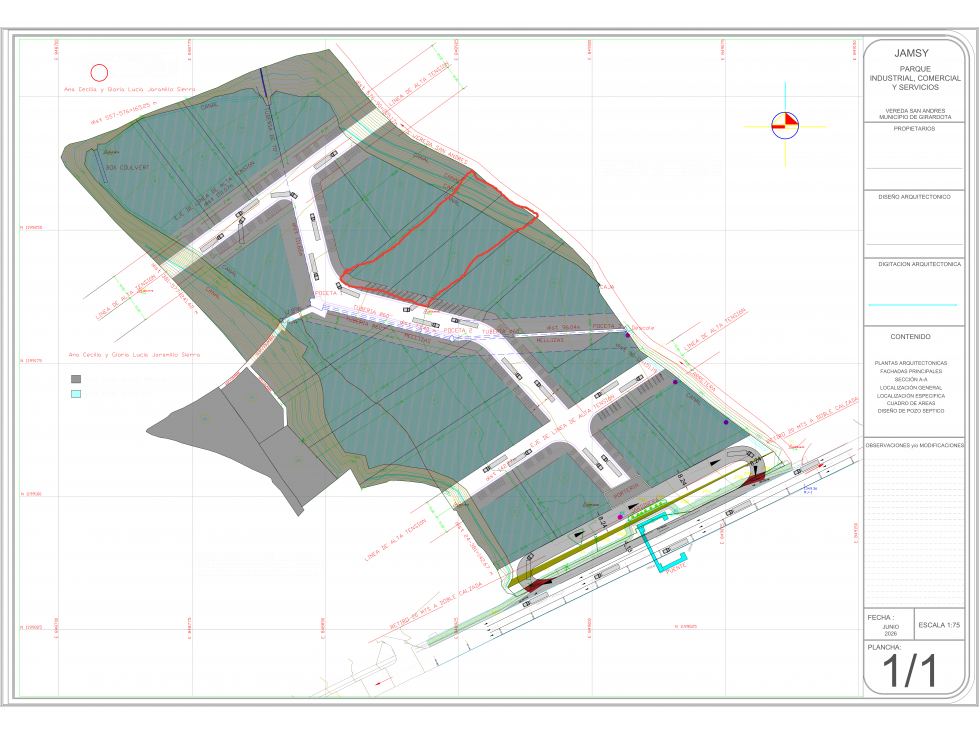Select the 'POCETA 2' label
The height and width of the screenshot is (734, 979).
458,330
